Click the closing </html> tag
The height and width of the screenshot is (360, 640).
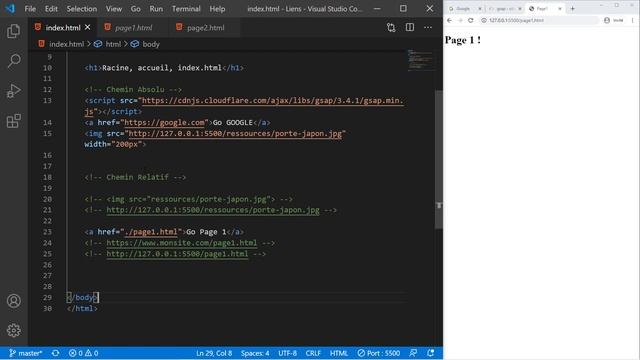point(82,309)
